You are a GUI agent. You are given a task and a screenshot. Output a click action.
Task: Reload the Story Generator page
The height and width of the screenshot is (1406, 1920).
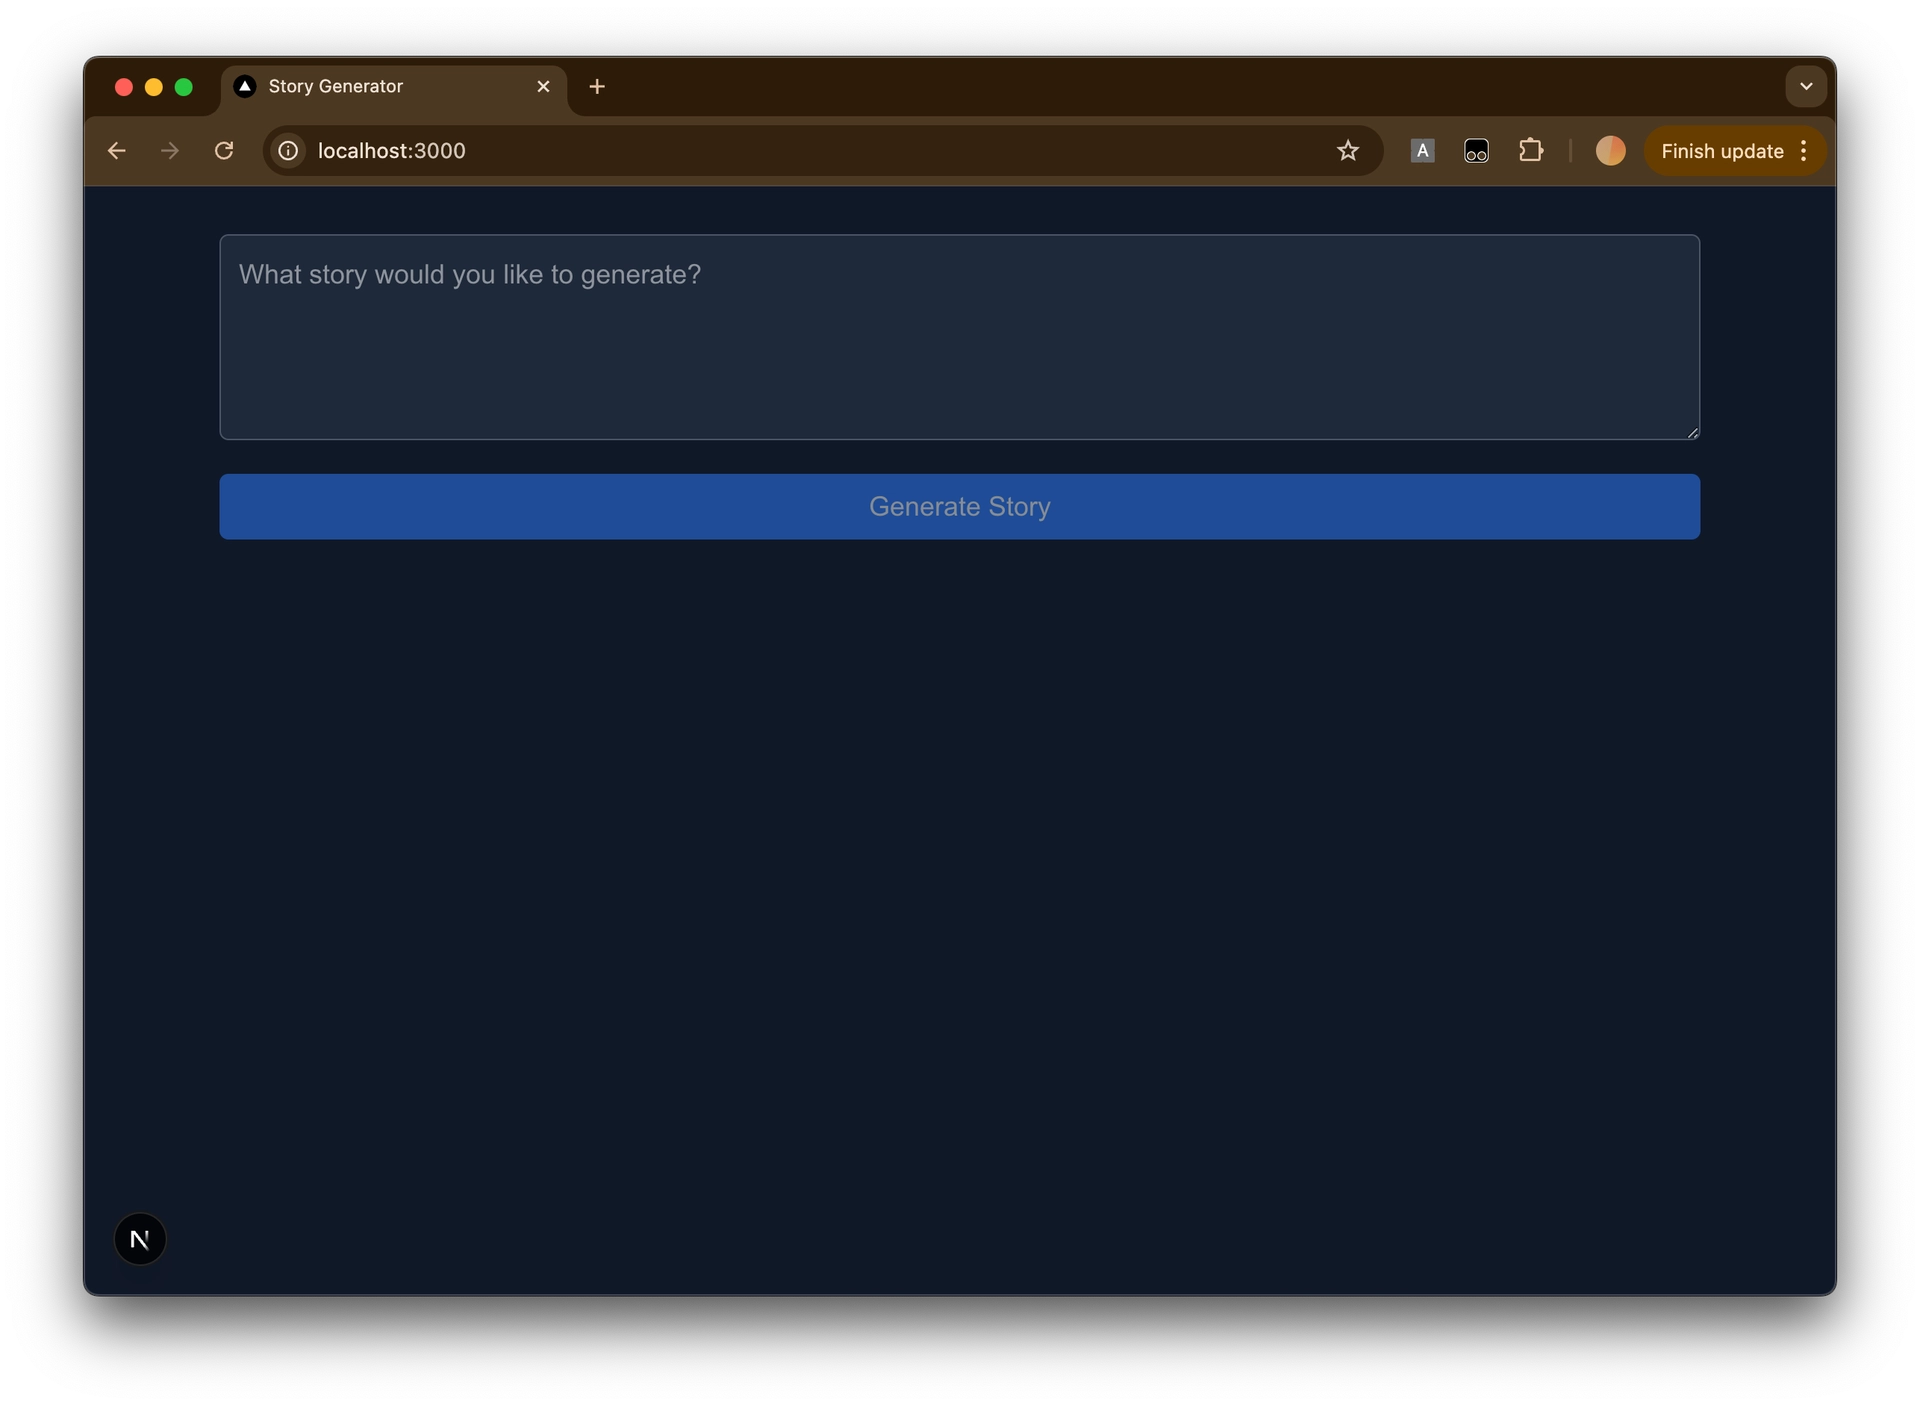pos(224,151)
